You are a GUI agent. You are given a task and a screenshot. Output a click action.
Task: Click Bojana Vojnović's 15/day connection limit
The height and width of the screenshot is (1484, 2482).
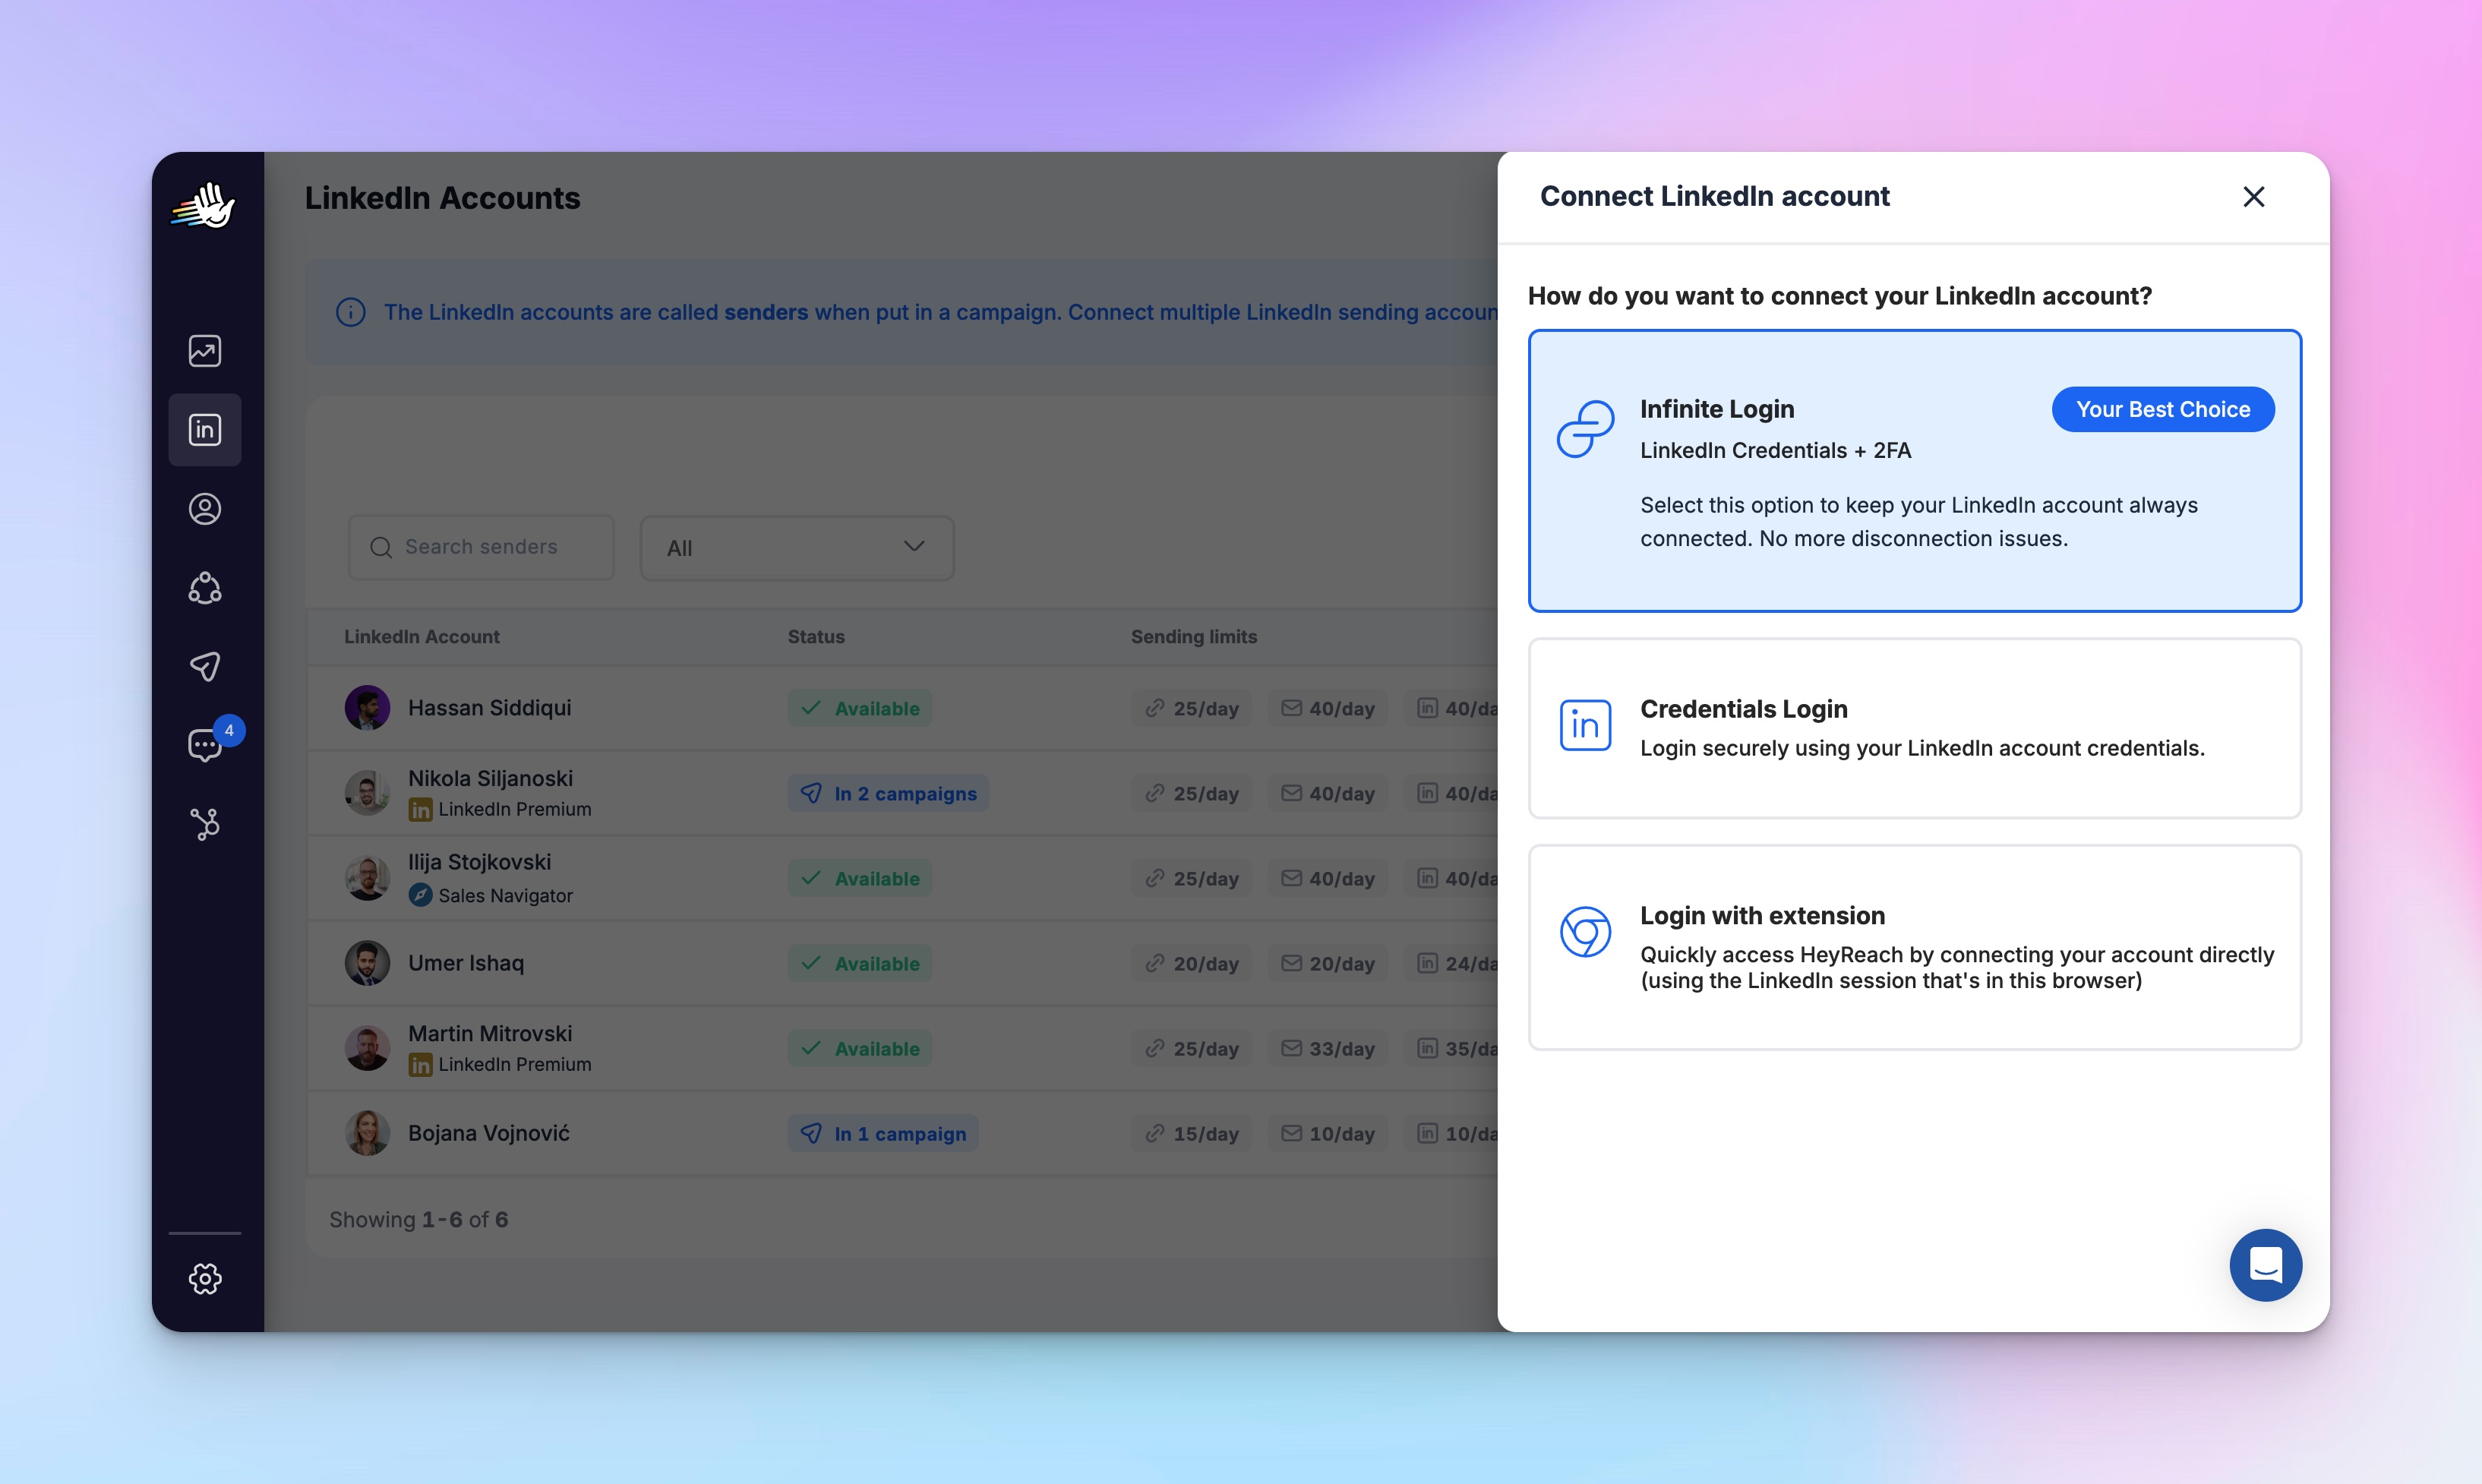1191,1133
